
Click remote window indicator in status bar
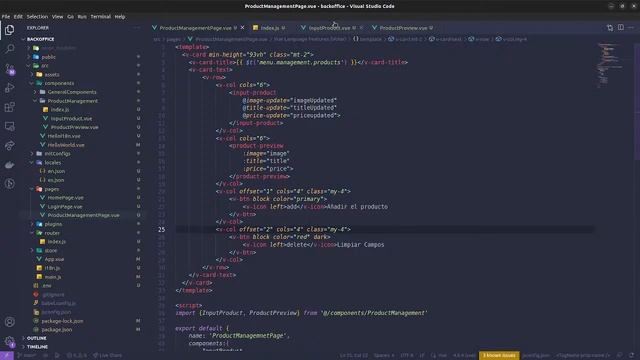7,356
